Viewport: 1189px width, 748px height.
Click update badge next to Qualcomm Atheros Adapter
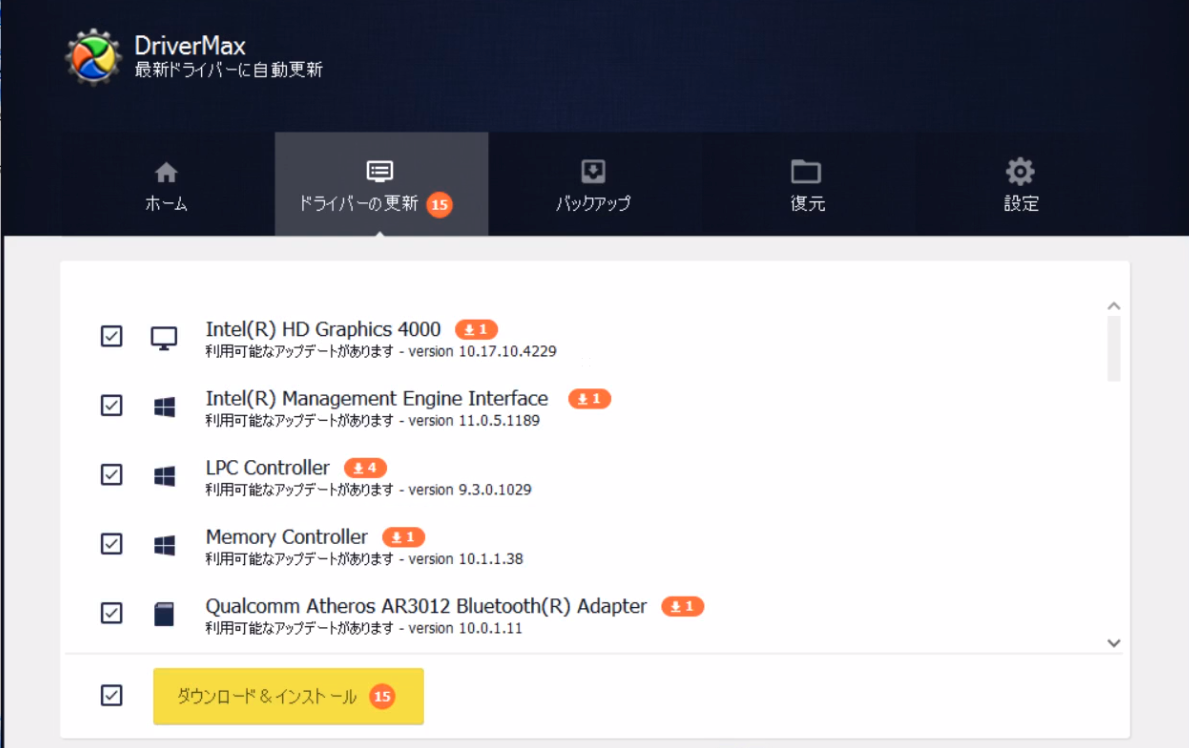pyautogui.click(x=682, y=606)
